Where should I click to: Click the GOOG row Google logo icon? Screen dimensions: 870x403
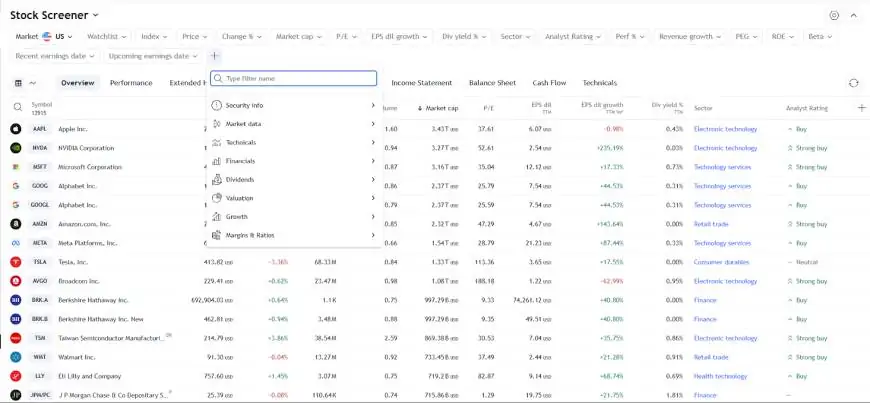click(x=16, y=187)
